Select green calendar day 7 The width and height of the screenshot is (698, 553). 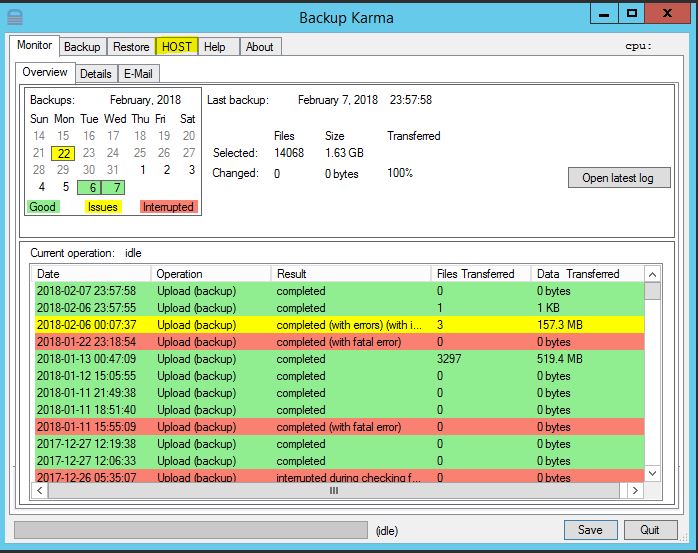point(113,187)
